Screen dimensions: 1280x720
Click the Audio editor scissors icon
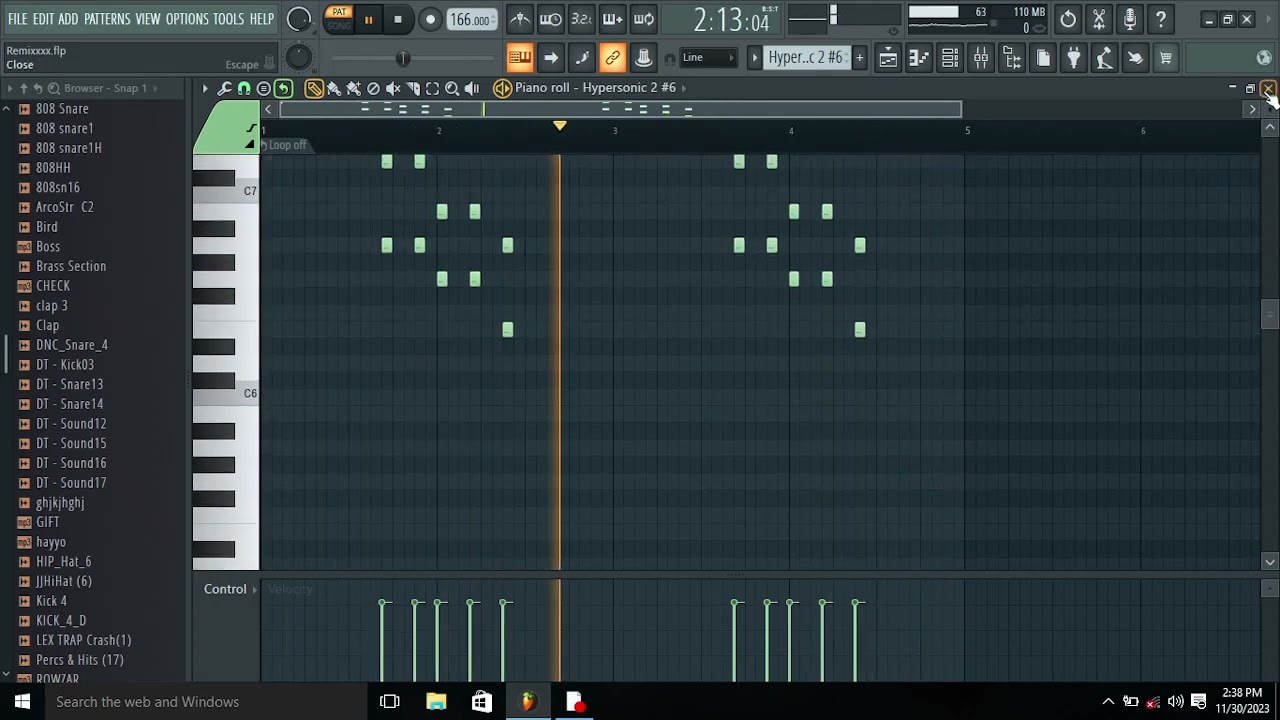click(1099, 19)
